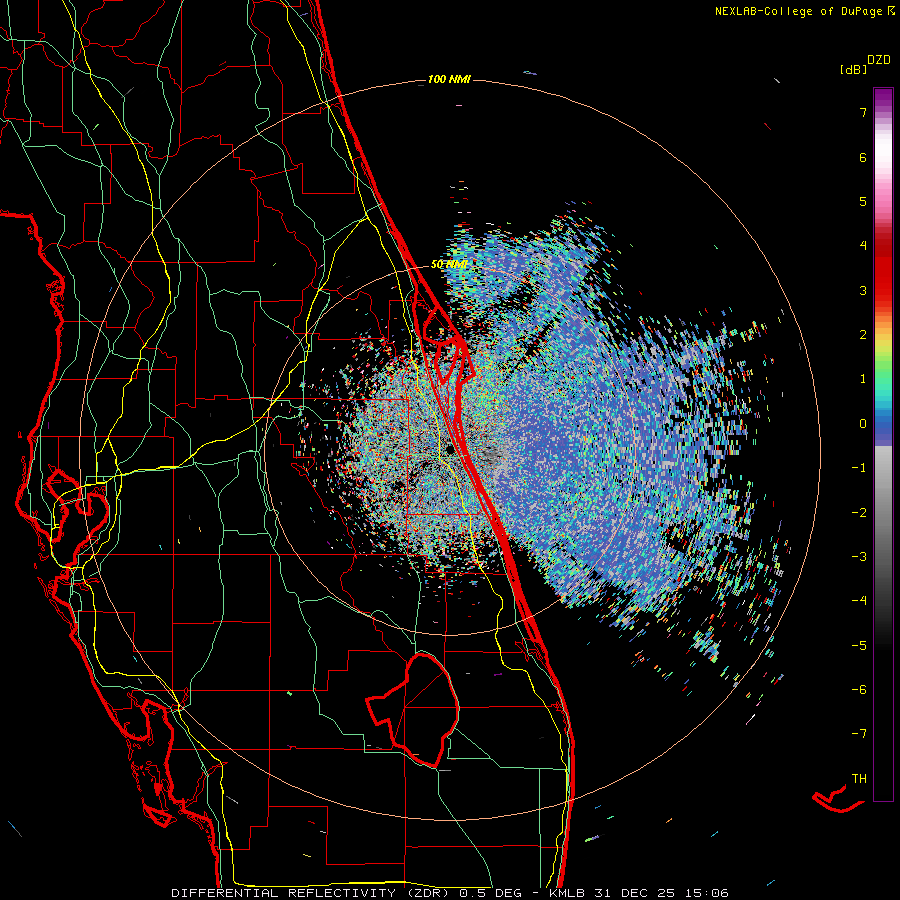Click the color scale value -7

(859, 734)
